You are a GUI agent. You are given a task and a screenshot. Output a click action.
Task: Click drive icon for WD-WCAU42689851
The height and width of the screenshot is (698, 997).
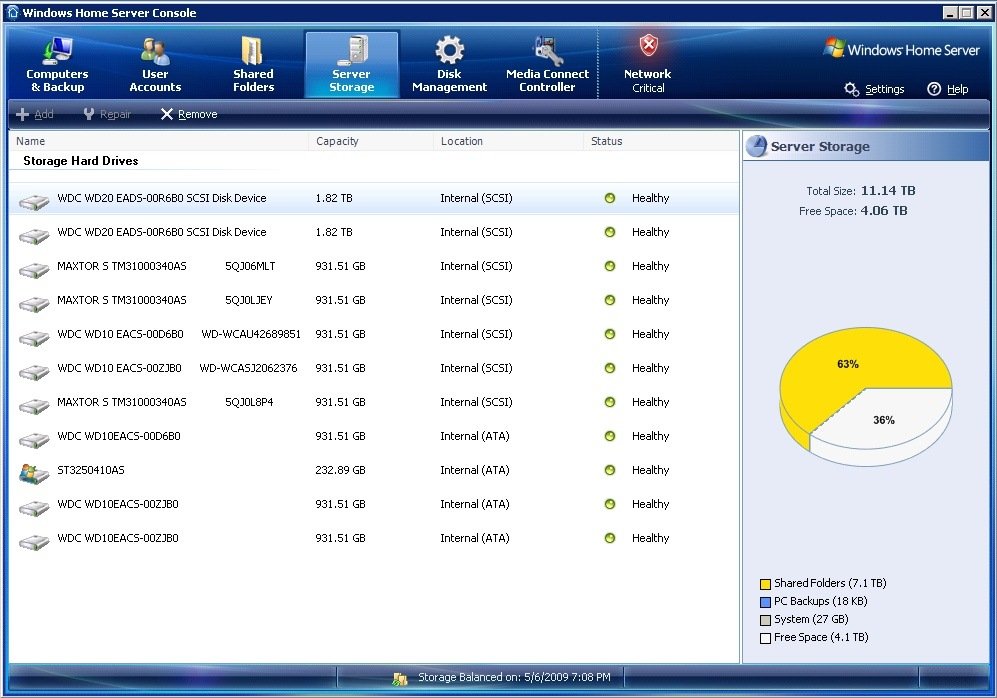34,338
